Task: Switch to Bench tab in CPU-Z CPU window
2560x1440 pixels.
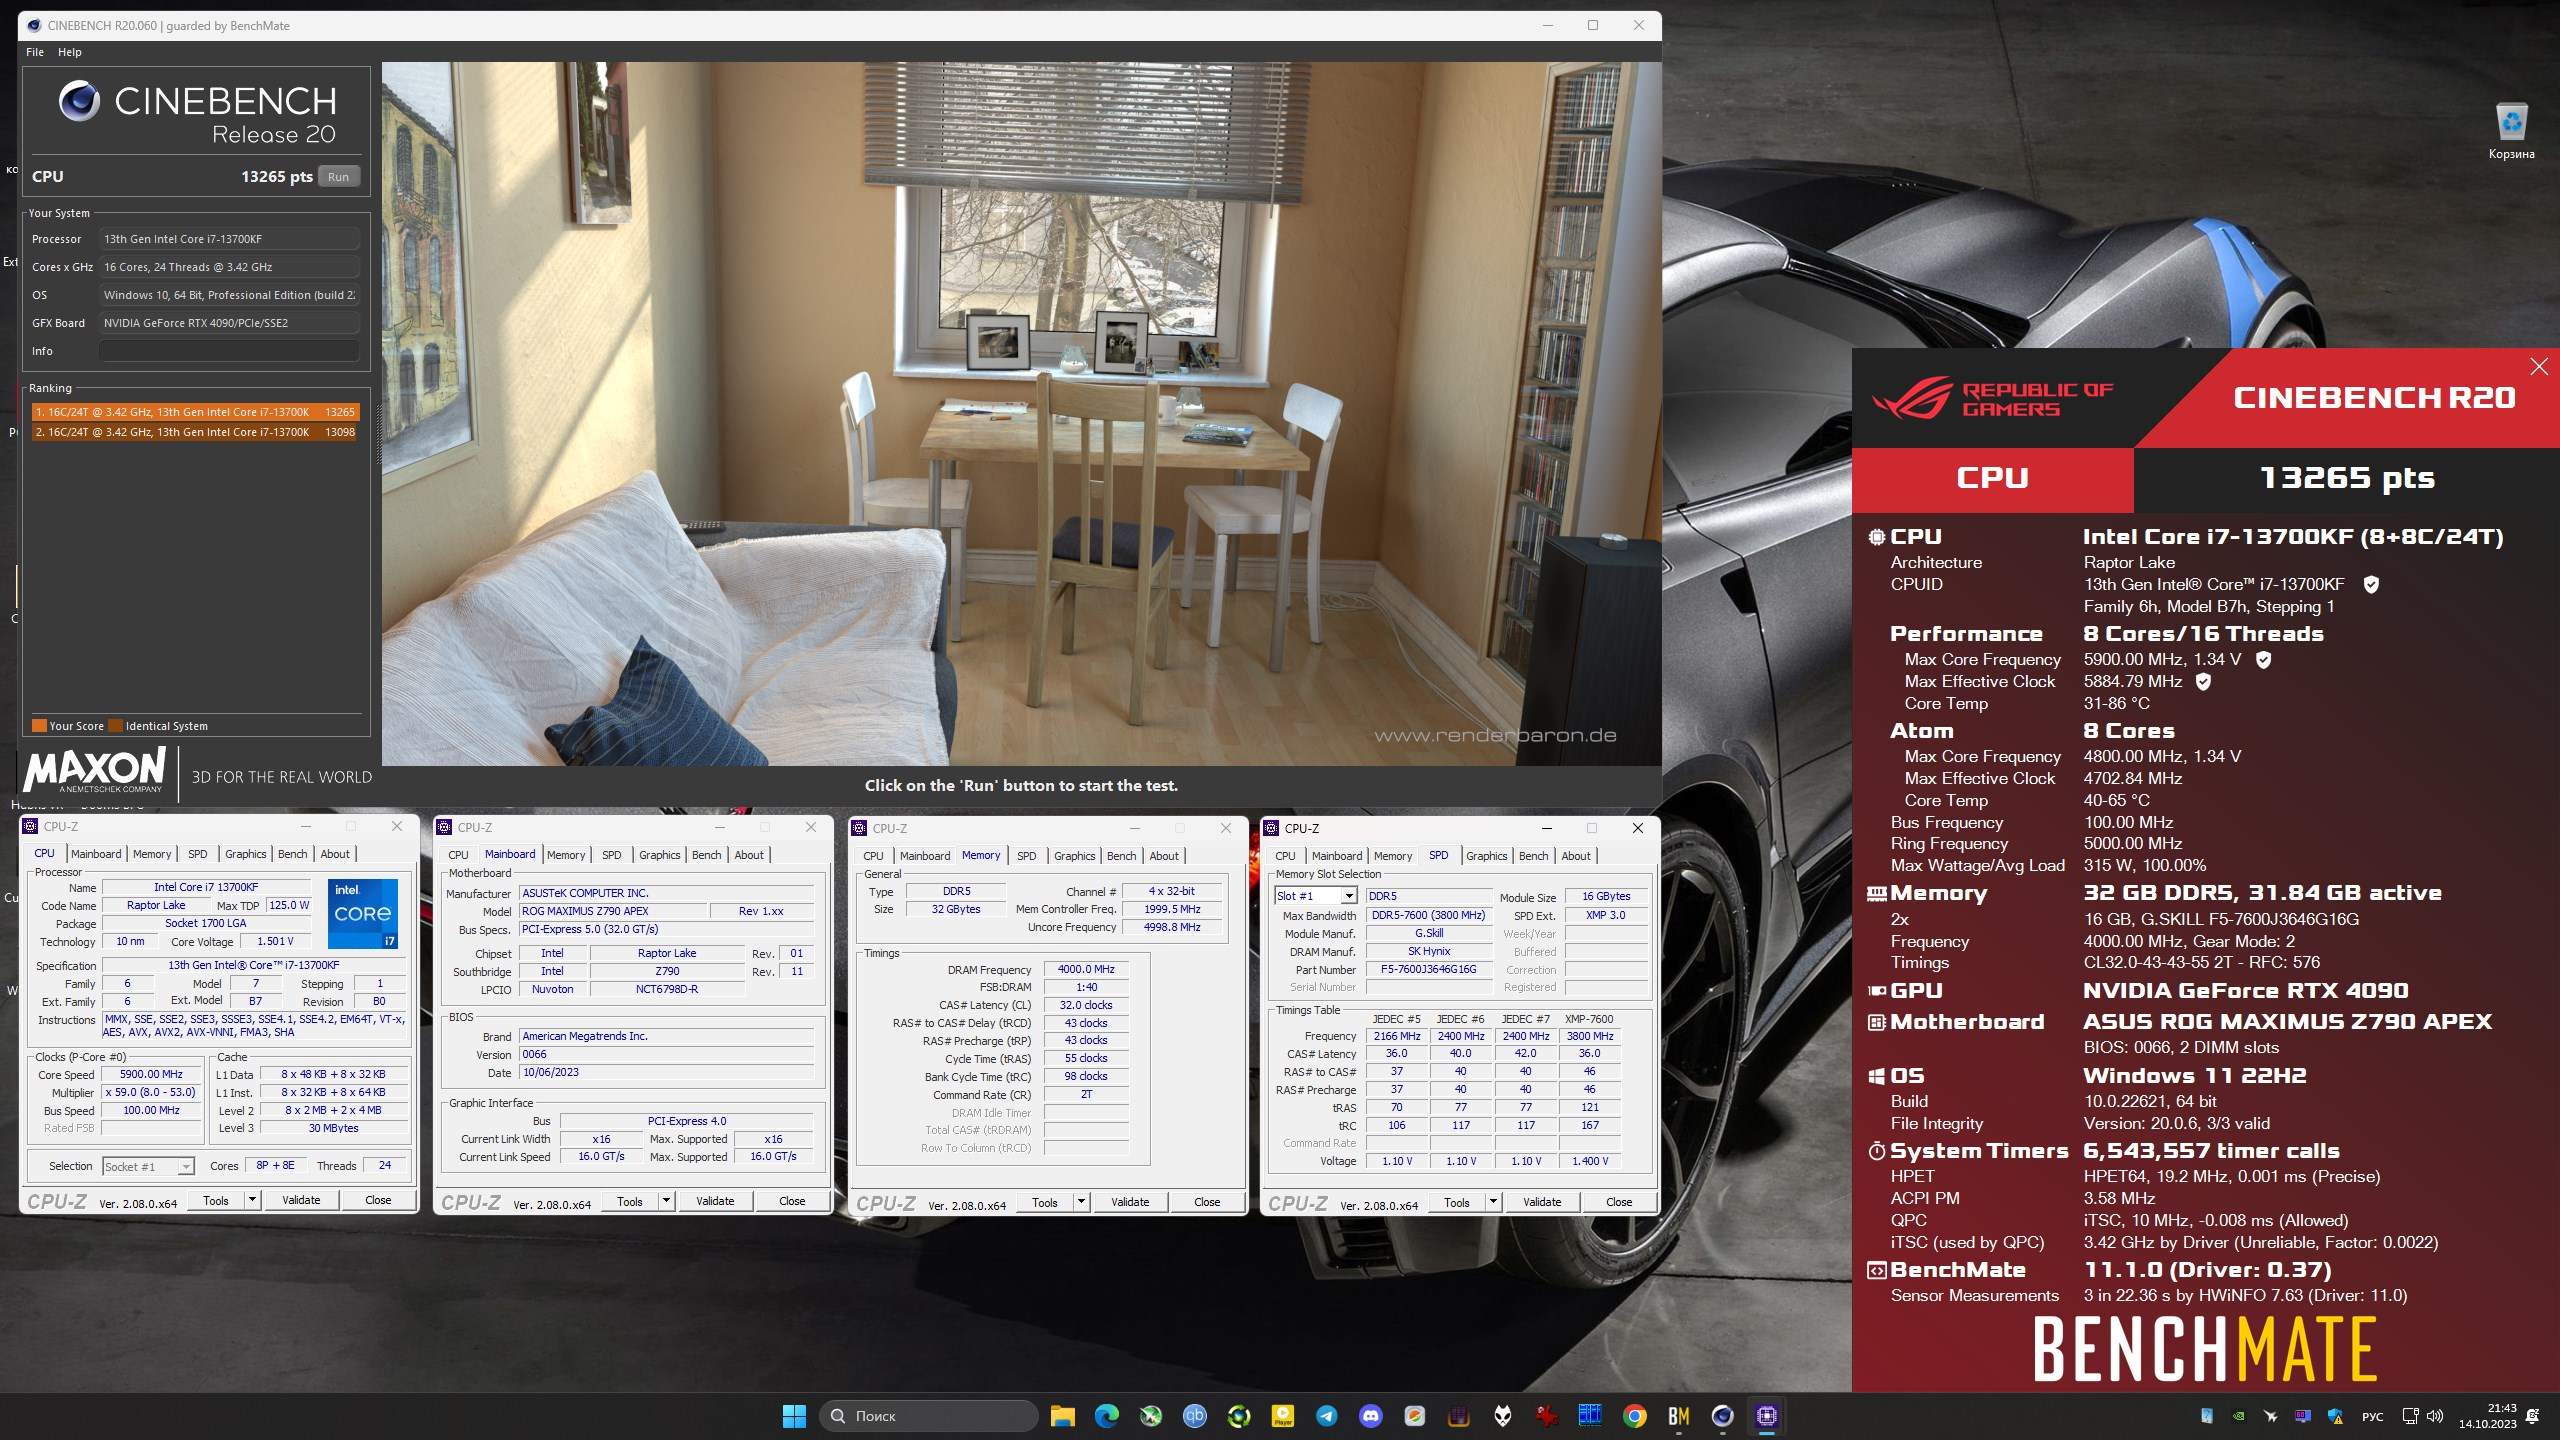Action: pyautogui.click(x=292, y=854)
